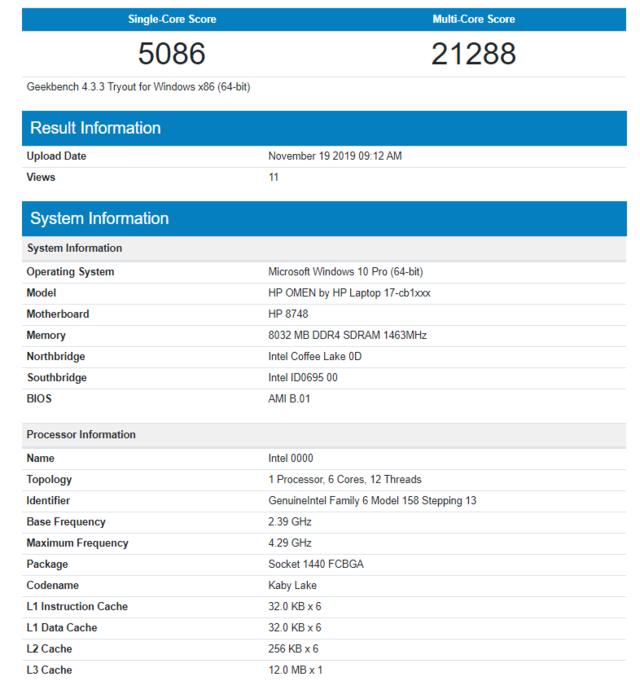
Task: Click the Identifier label
Action: [x=48, y=500]
